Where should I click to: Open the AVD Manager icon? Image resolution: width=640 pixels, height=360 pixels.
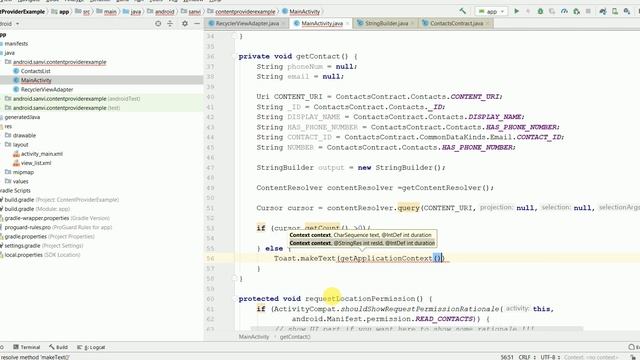(615, 11)
